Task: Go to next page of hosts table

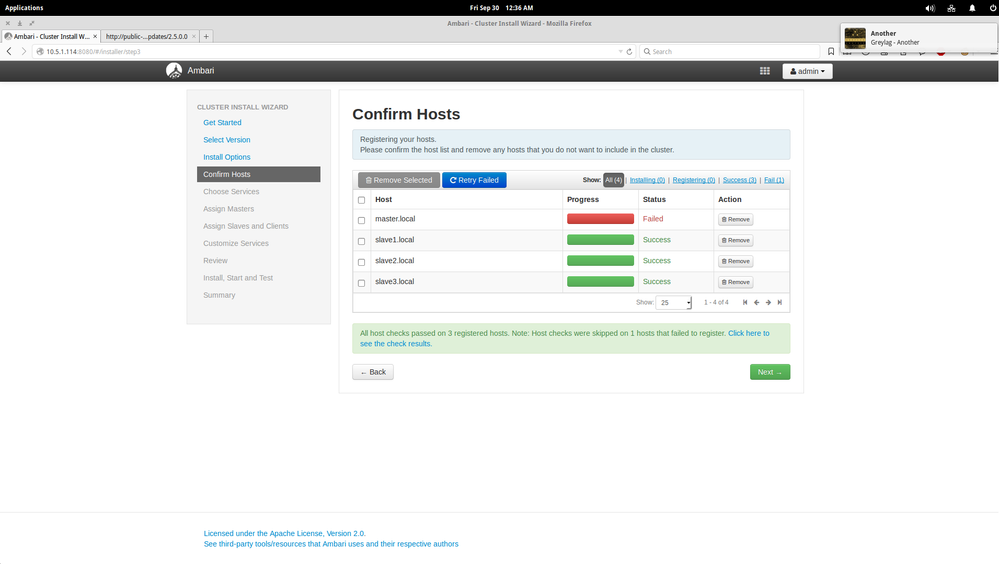Action: 768,302
